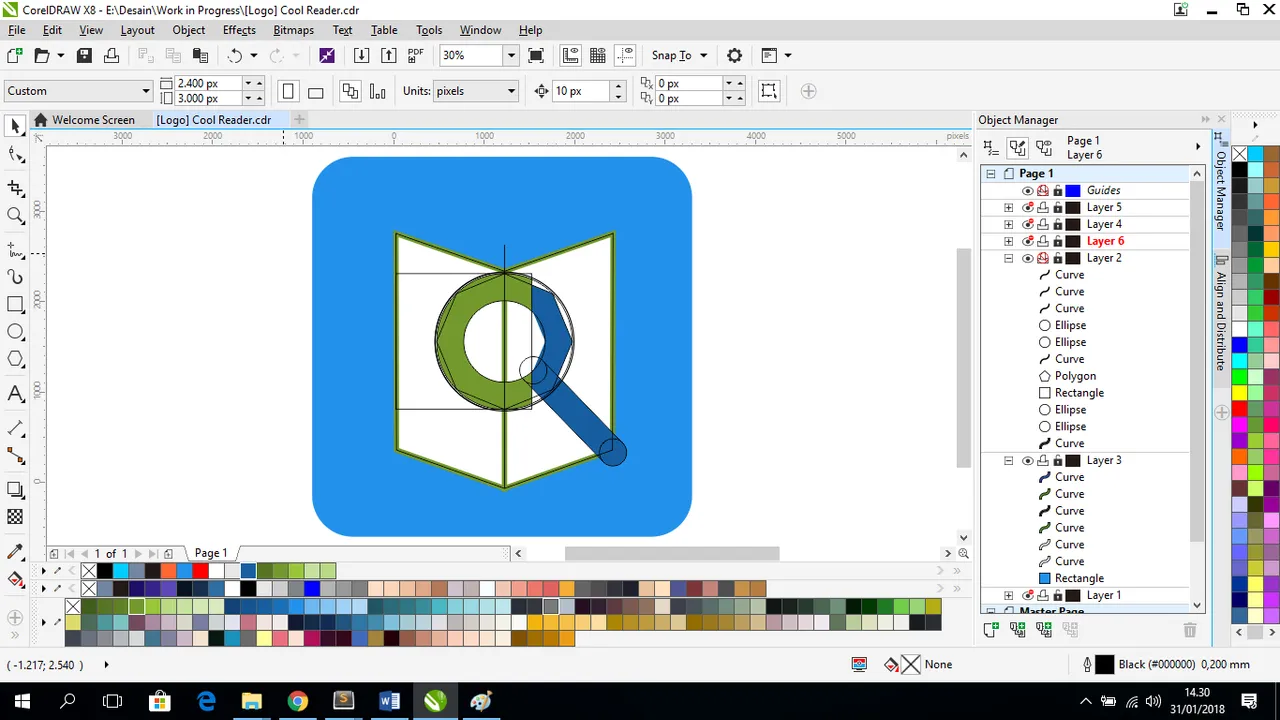1280x720 pixels.
Task: Collapse Layer 3 tree node
Action: point(1008,460)
